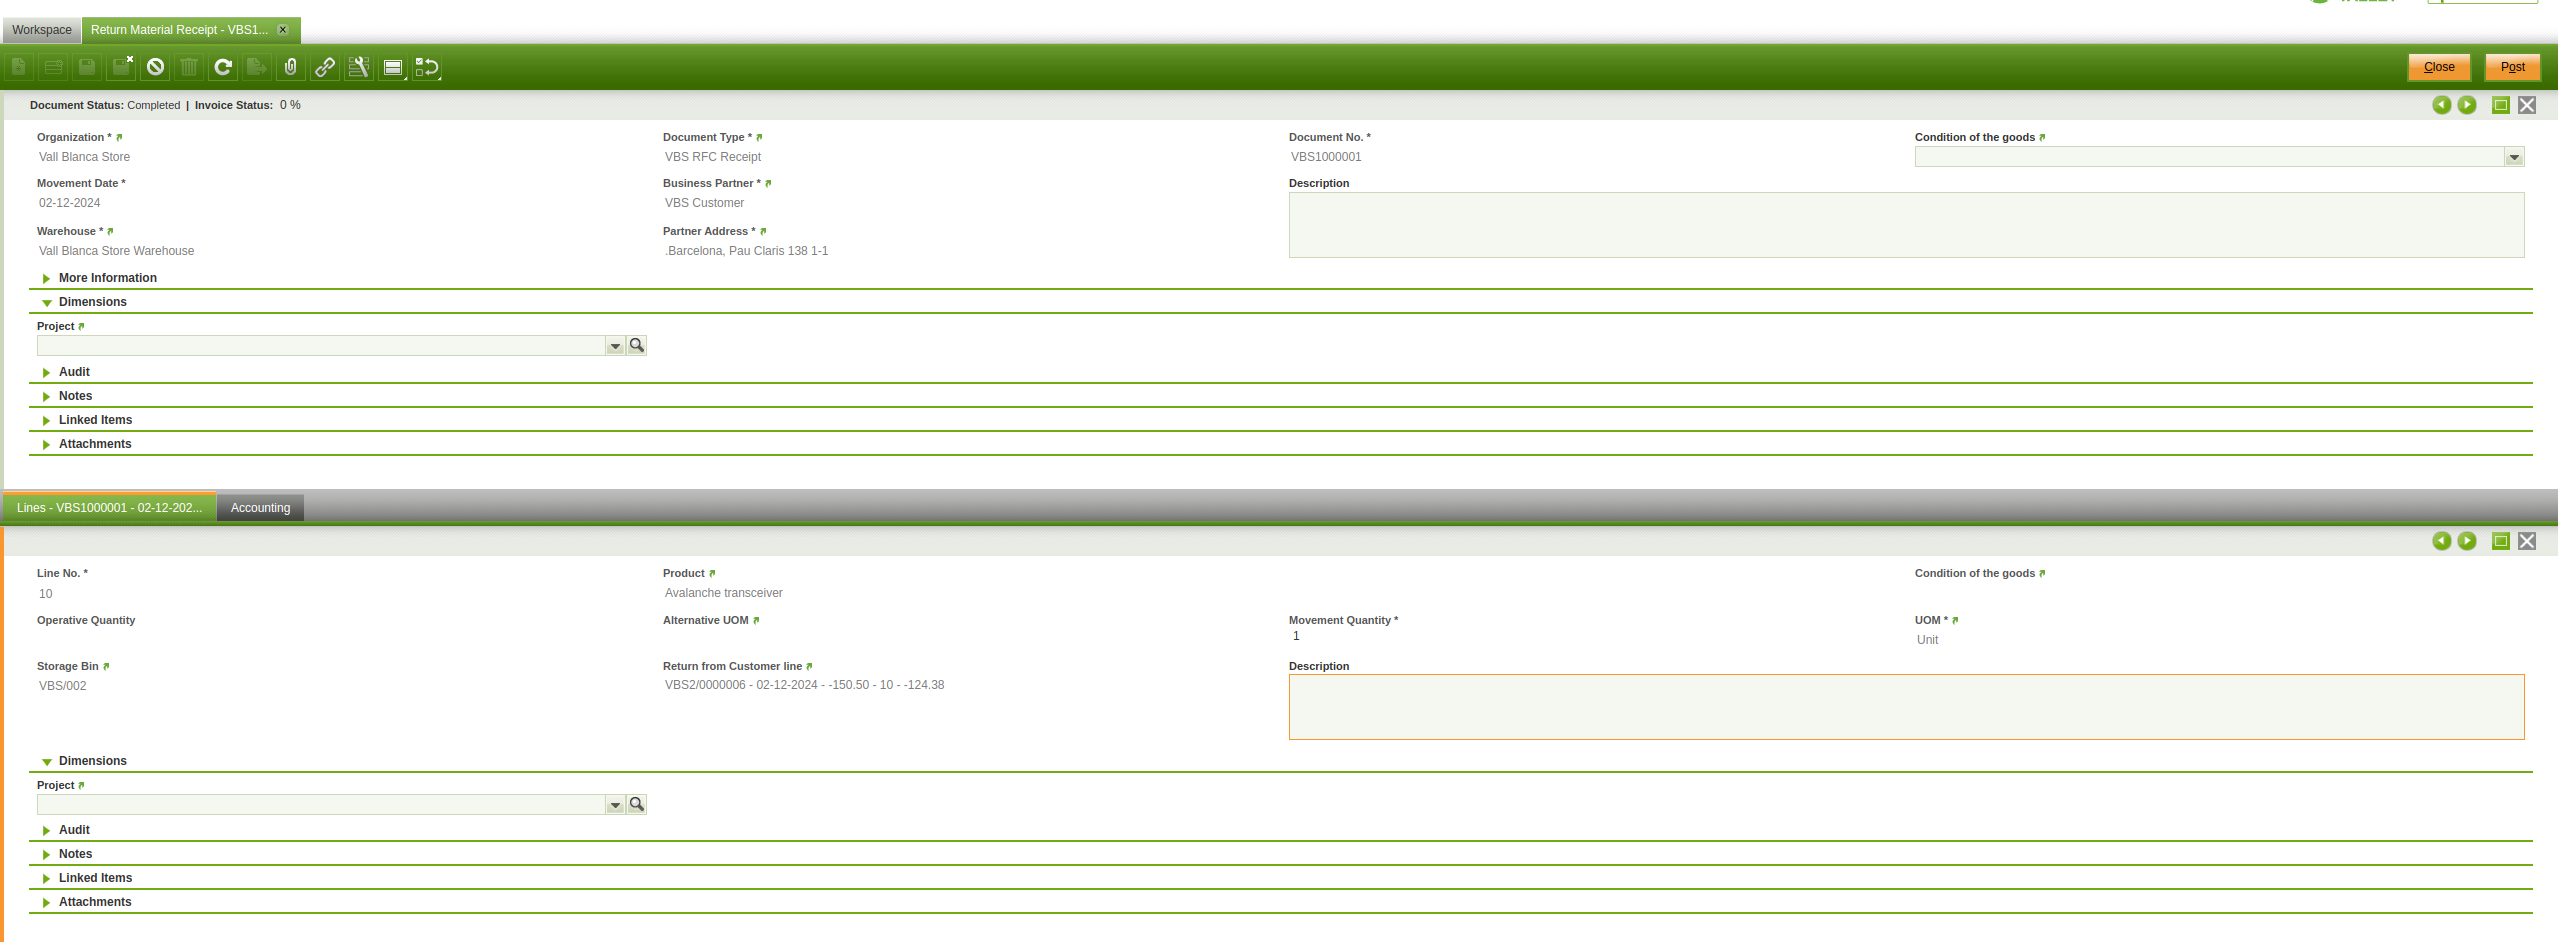
Task: Click the header Project search magnifier icon
Action: [x=637, y=345]
